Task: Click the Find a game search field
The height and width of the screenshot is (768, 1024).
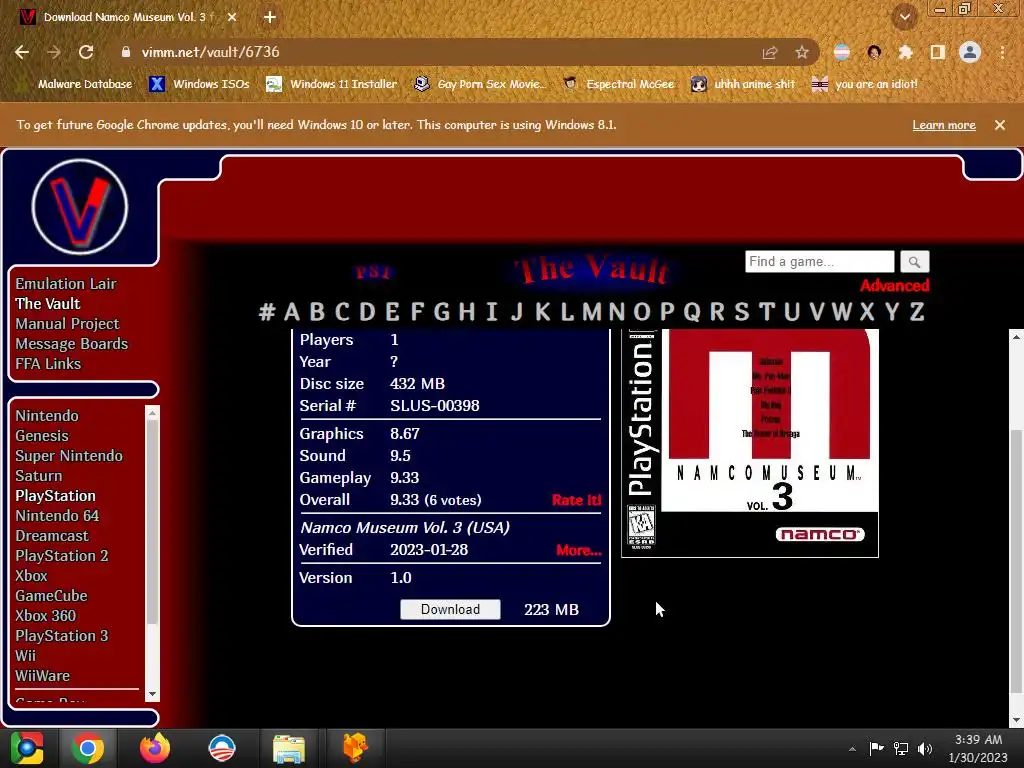Action: [x=820, y=262]
